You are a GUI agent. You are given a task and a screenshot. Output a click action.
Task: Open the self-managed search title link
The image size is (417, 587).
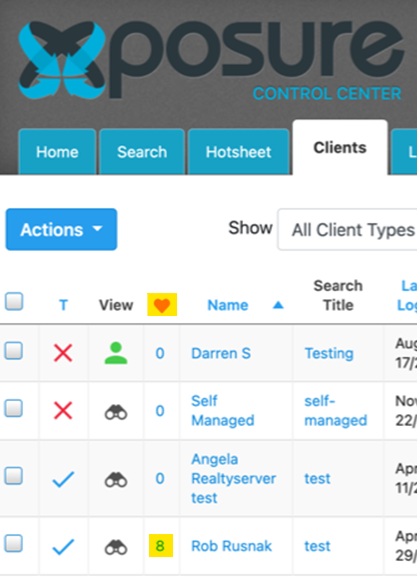tap(336, 411)
